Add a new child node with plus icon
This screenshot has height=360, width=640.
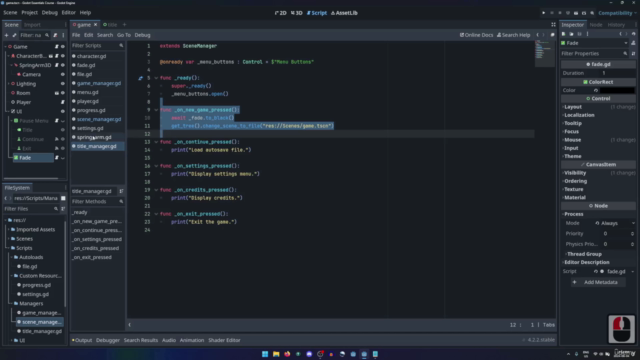pyautogui.click(x=6, y=36)
